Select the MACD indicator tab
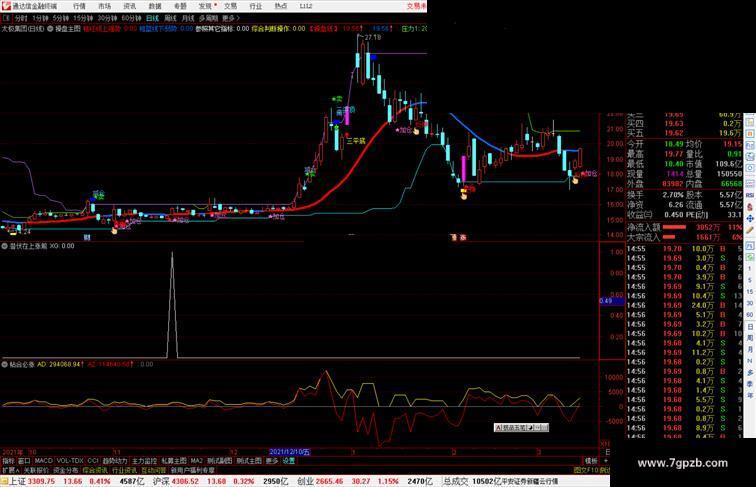Viewport: 756px width, 487px height. 43,461
